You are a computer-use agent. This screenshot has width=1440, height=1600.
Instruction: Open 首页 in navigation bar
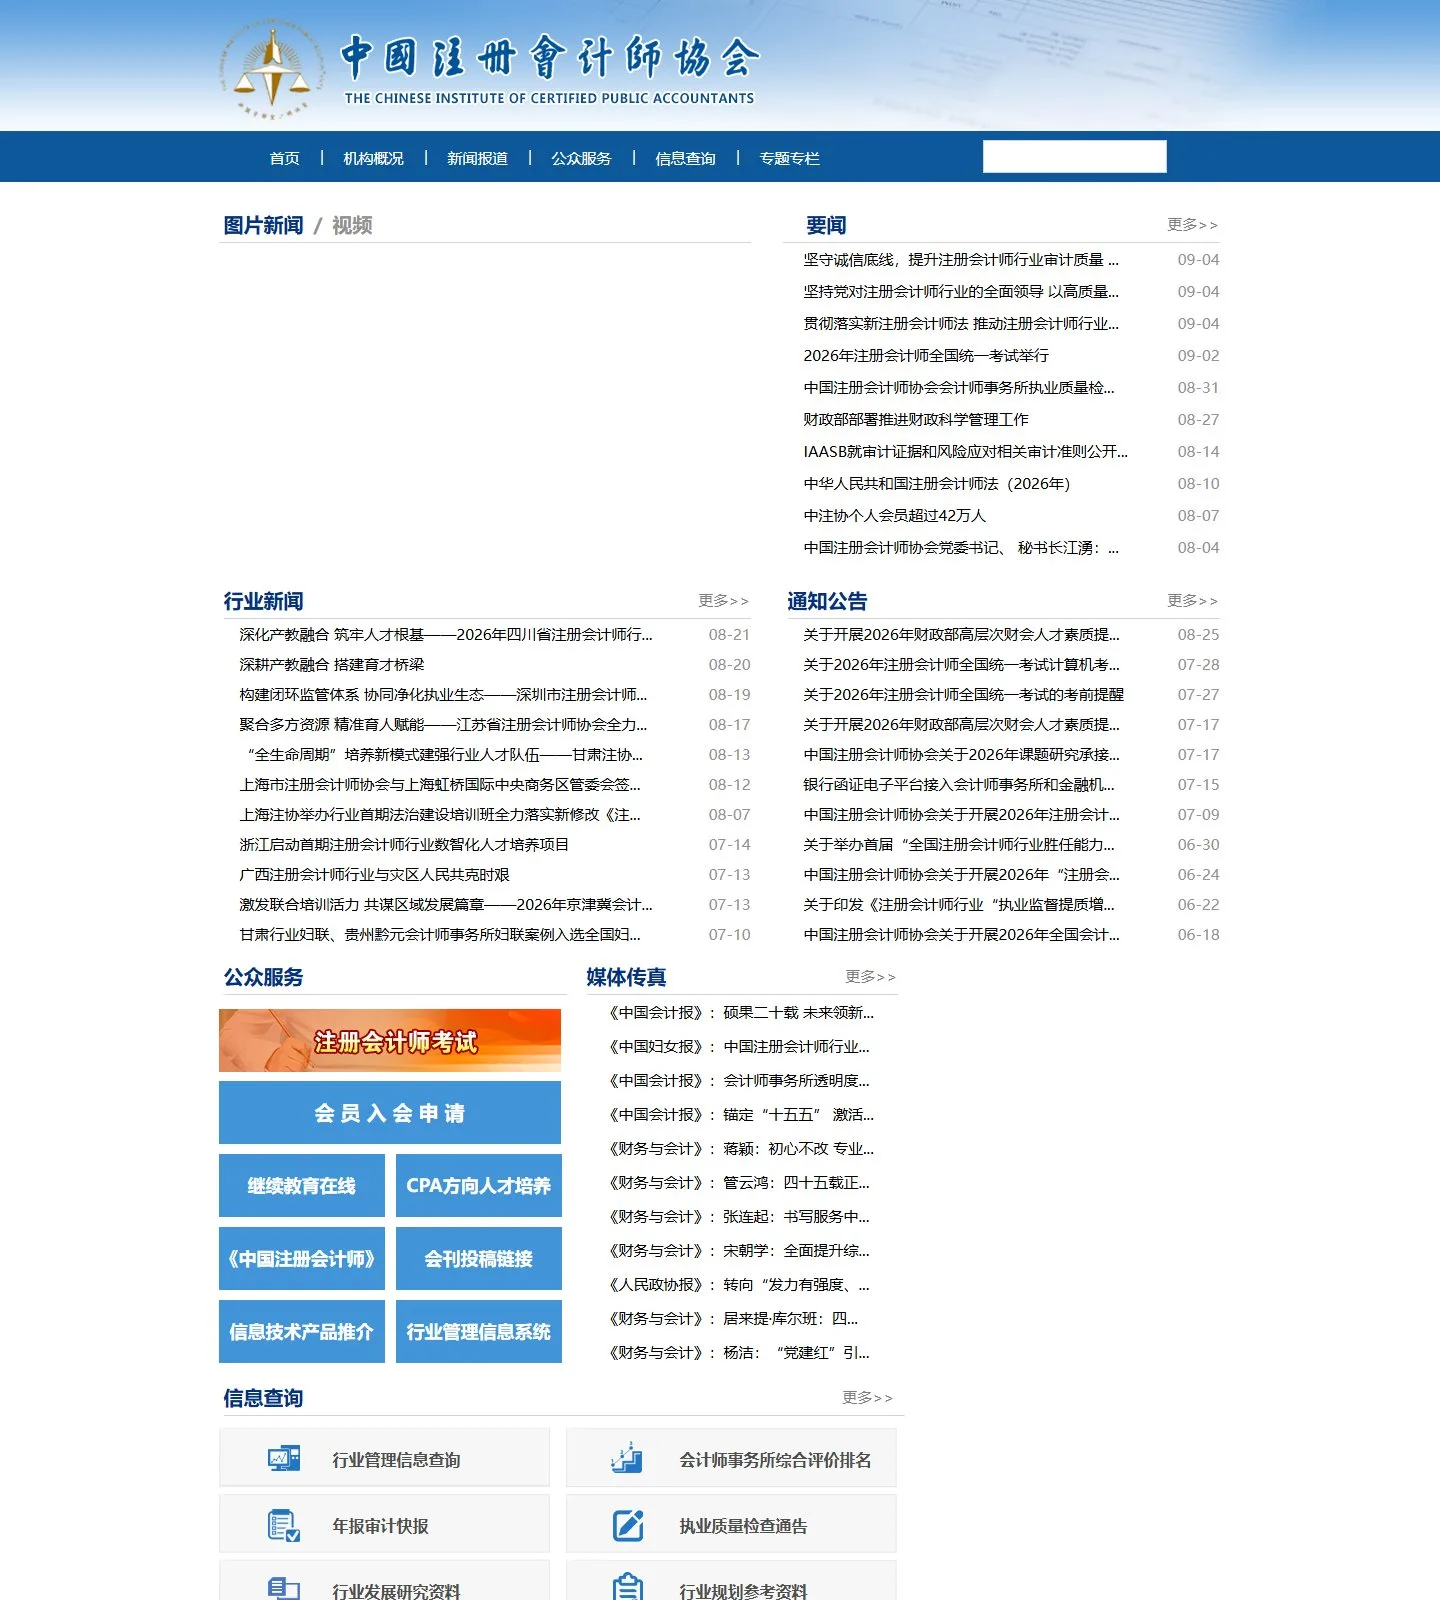point(284,158)
